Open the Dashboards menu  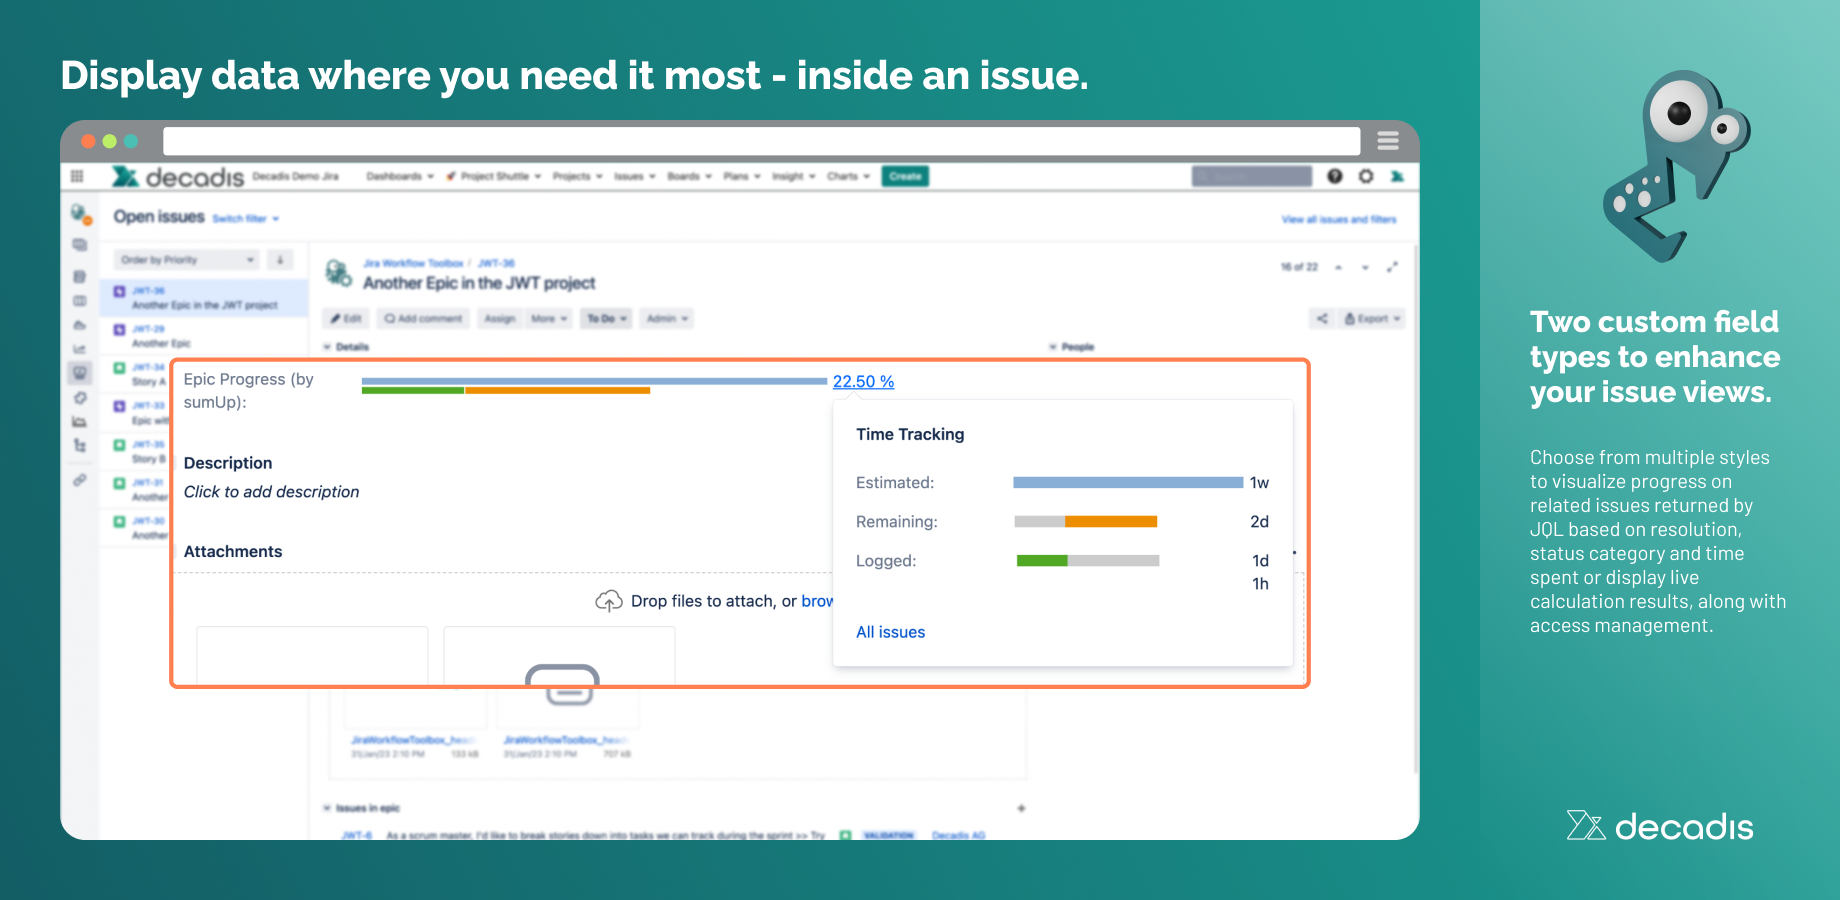click(400, 177)
